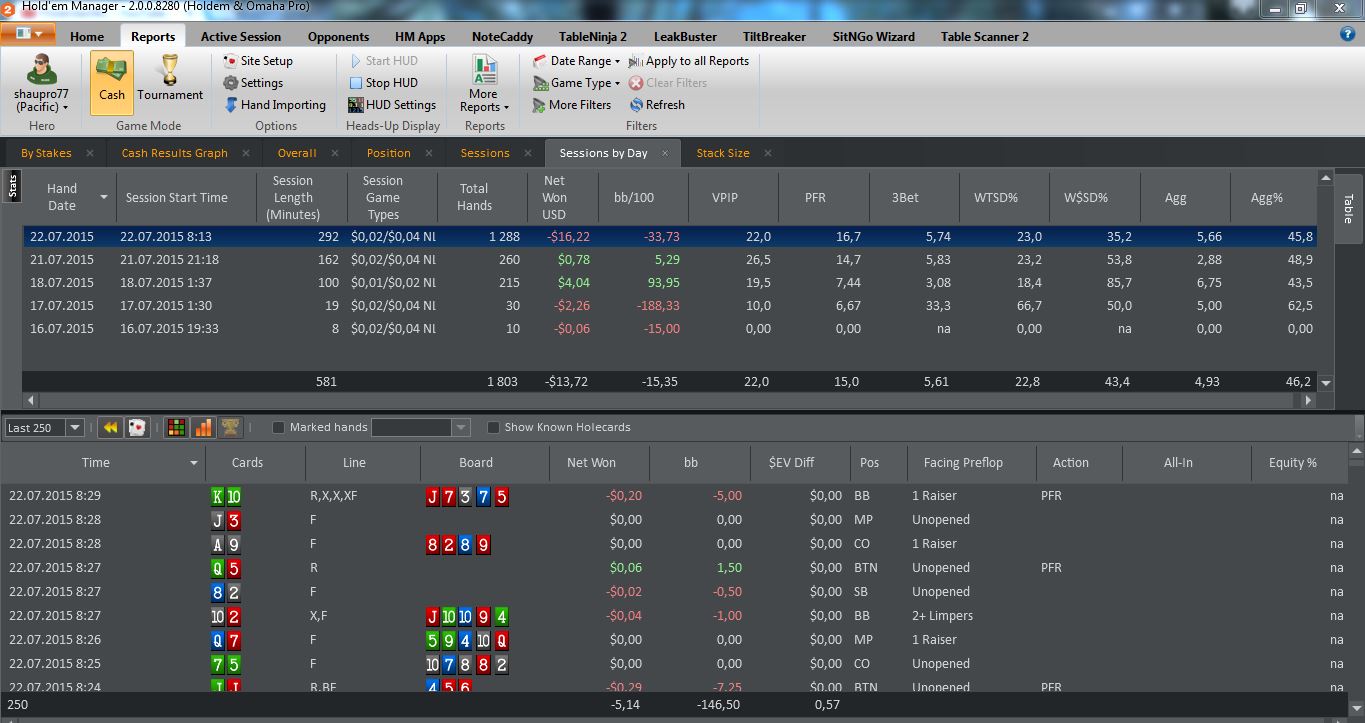
Task: Click the sessions table horizontal scrollbar
Action: pyautogui.click(x=668, y=400)
